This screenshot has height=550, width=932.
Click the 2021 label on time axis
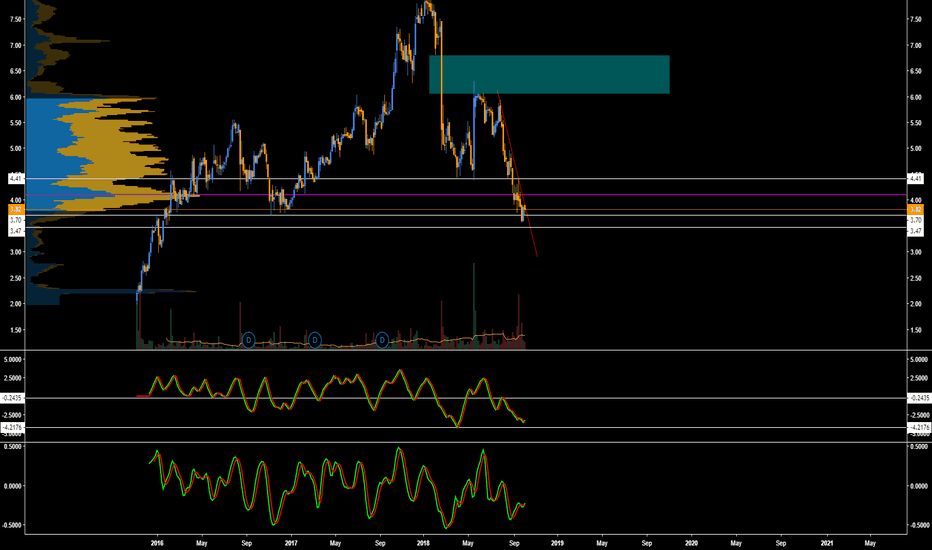pyautogui.click(x=826, y=543)
